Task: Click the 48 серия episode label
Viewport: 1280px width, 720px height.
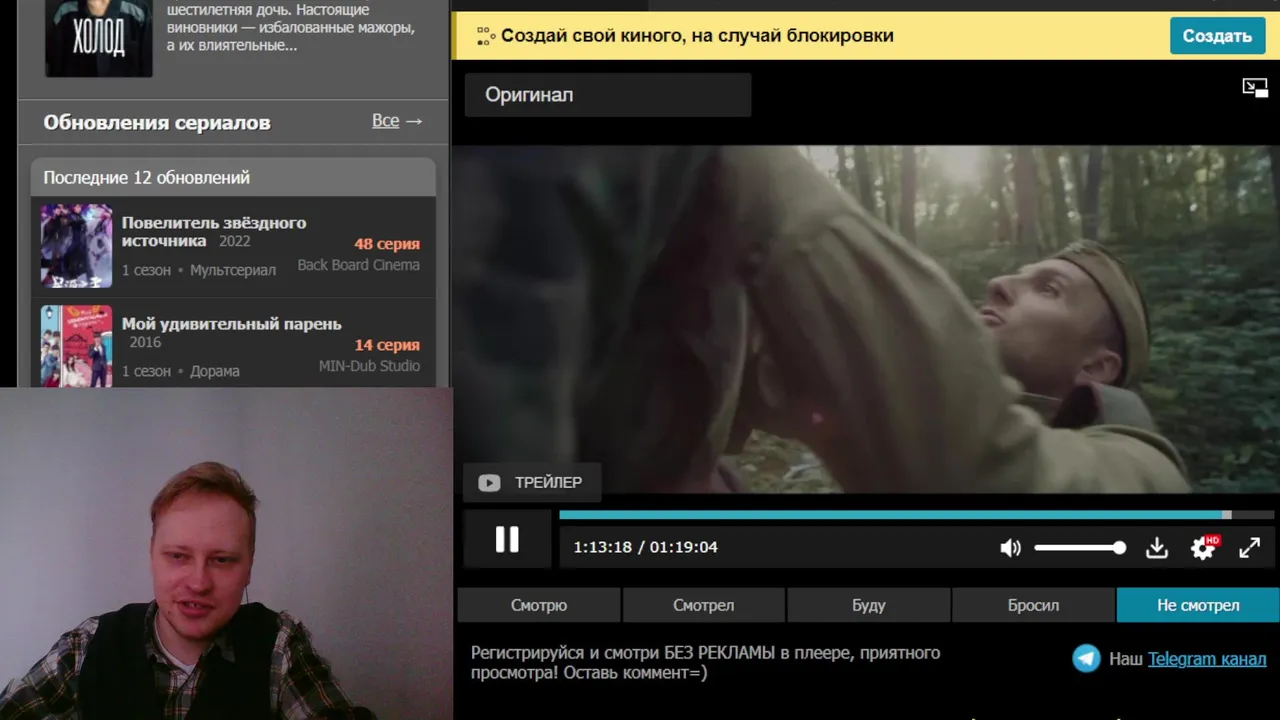Action: pos(387,244)
